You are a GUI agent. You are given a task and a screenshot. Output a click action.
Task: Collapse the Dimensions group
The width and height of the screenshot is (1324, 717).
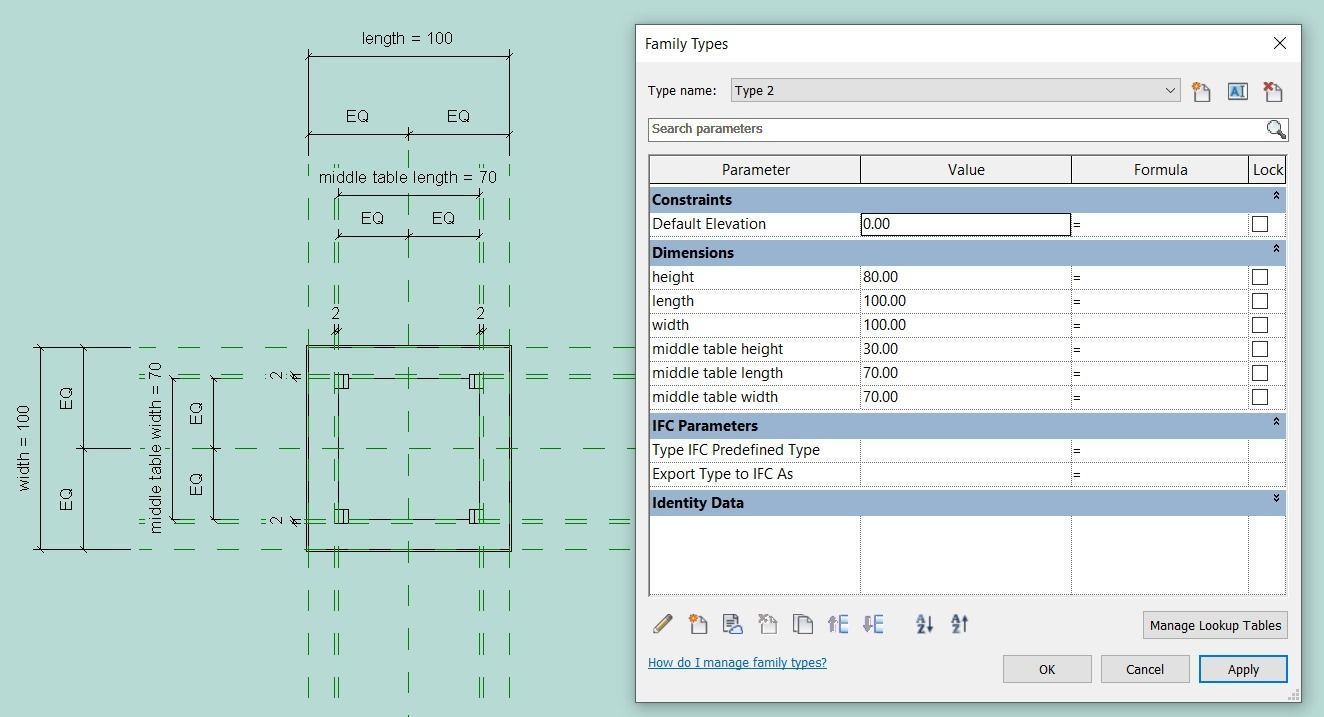pyautogui.click(x=1276, y=248)
